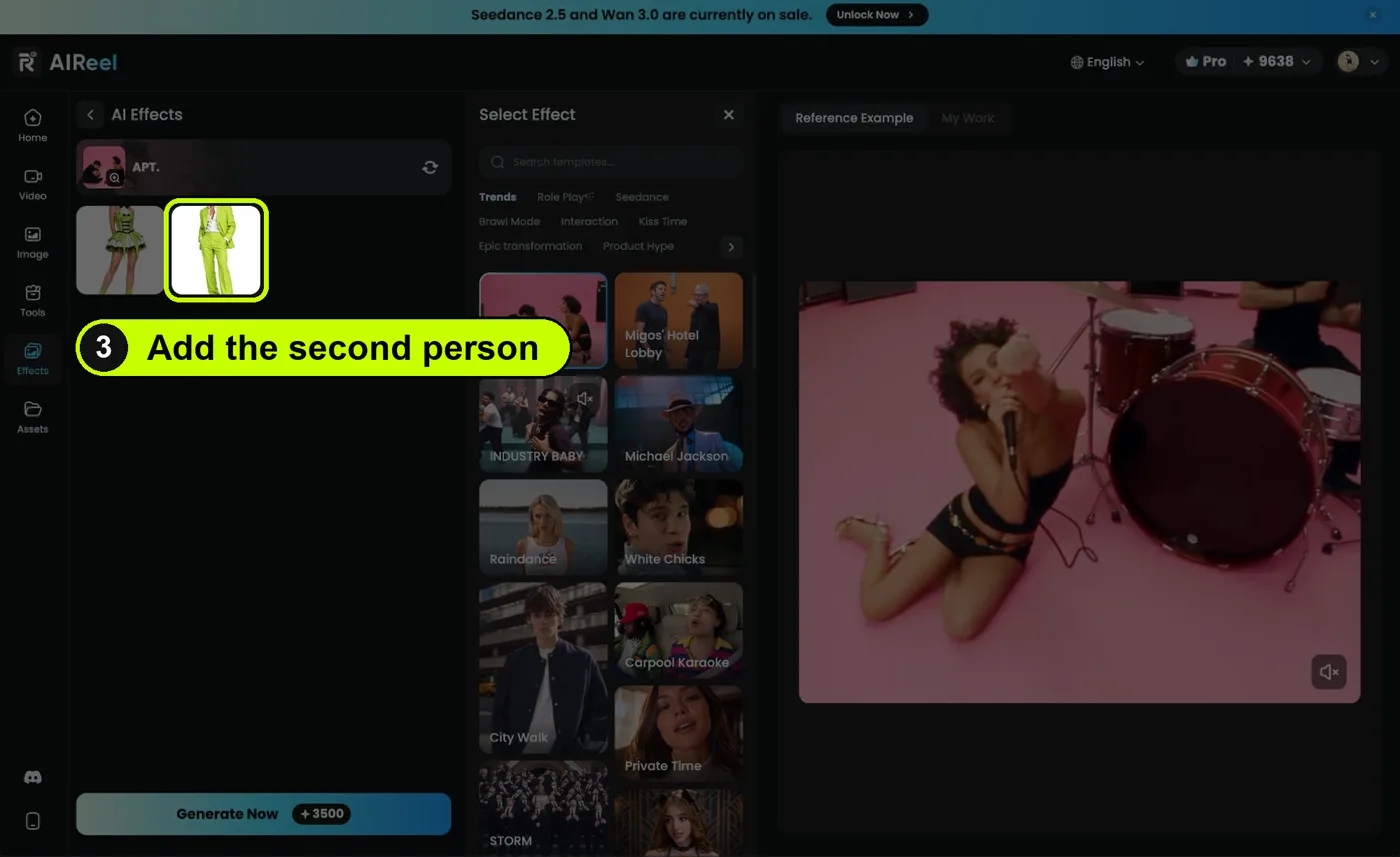The image size is (1400, 857).
Task: Show more effect categories with arrow
Action: pyautogui.click(x=731, y=247)
